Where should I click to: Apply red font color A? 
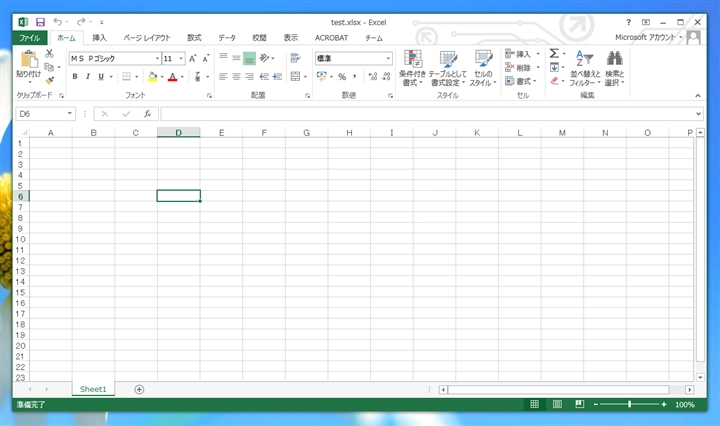point(173,77)
